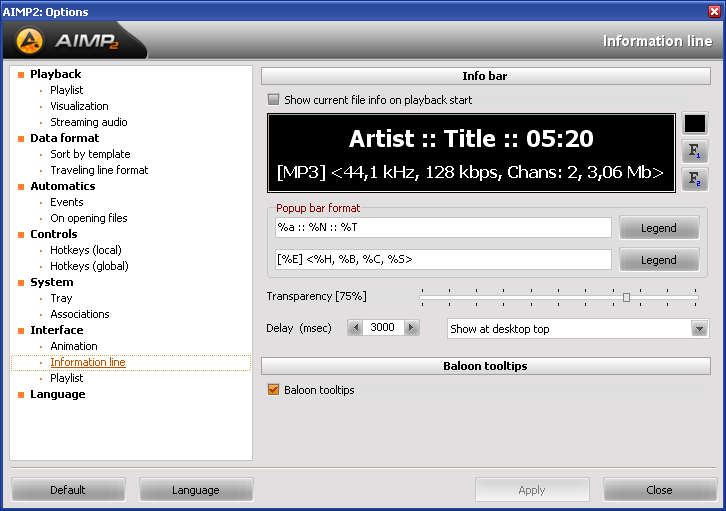The height and width of the screenshot is (511, 726).
Task: Select the System category
Action: [51, 282]
